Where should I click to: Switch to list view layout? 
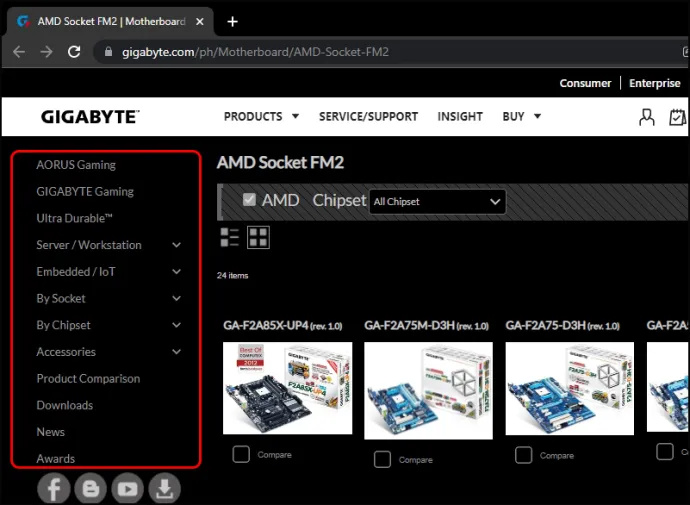229,238
